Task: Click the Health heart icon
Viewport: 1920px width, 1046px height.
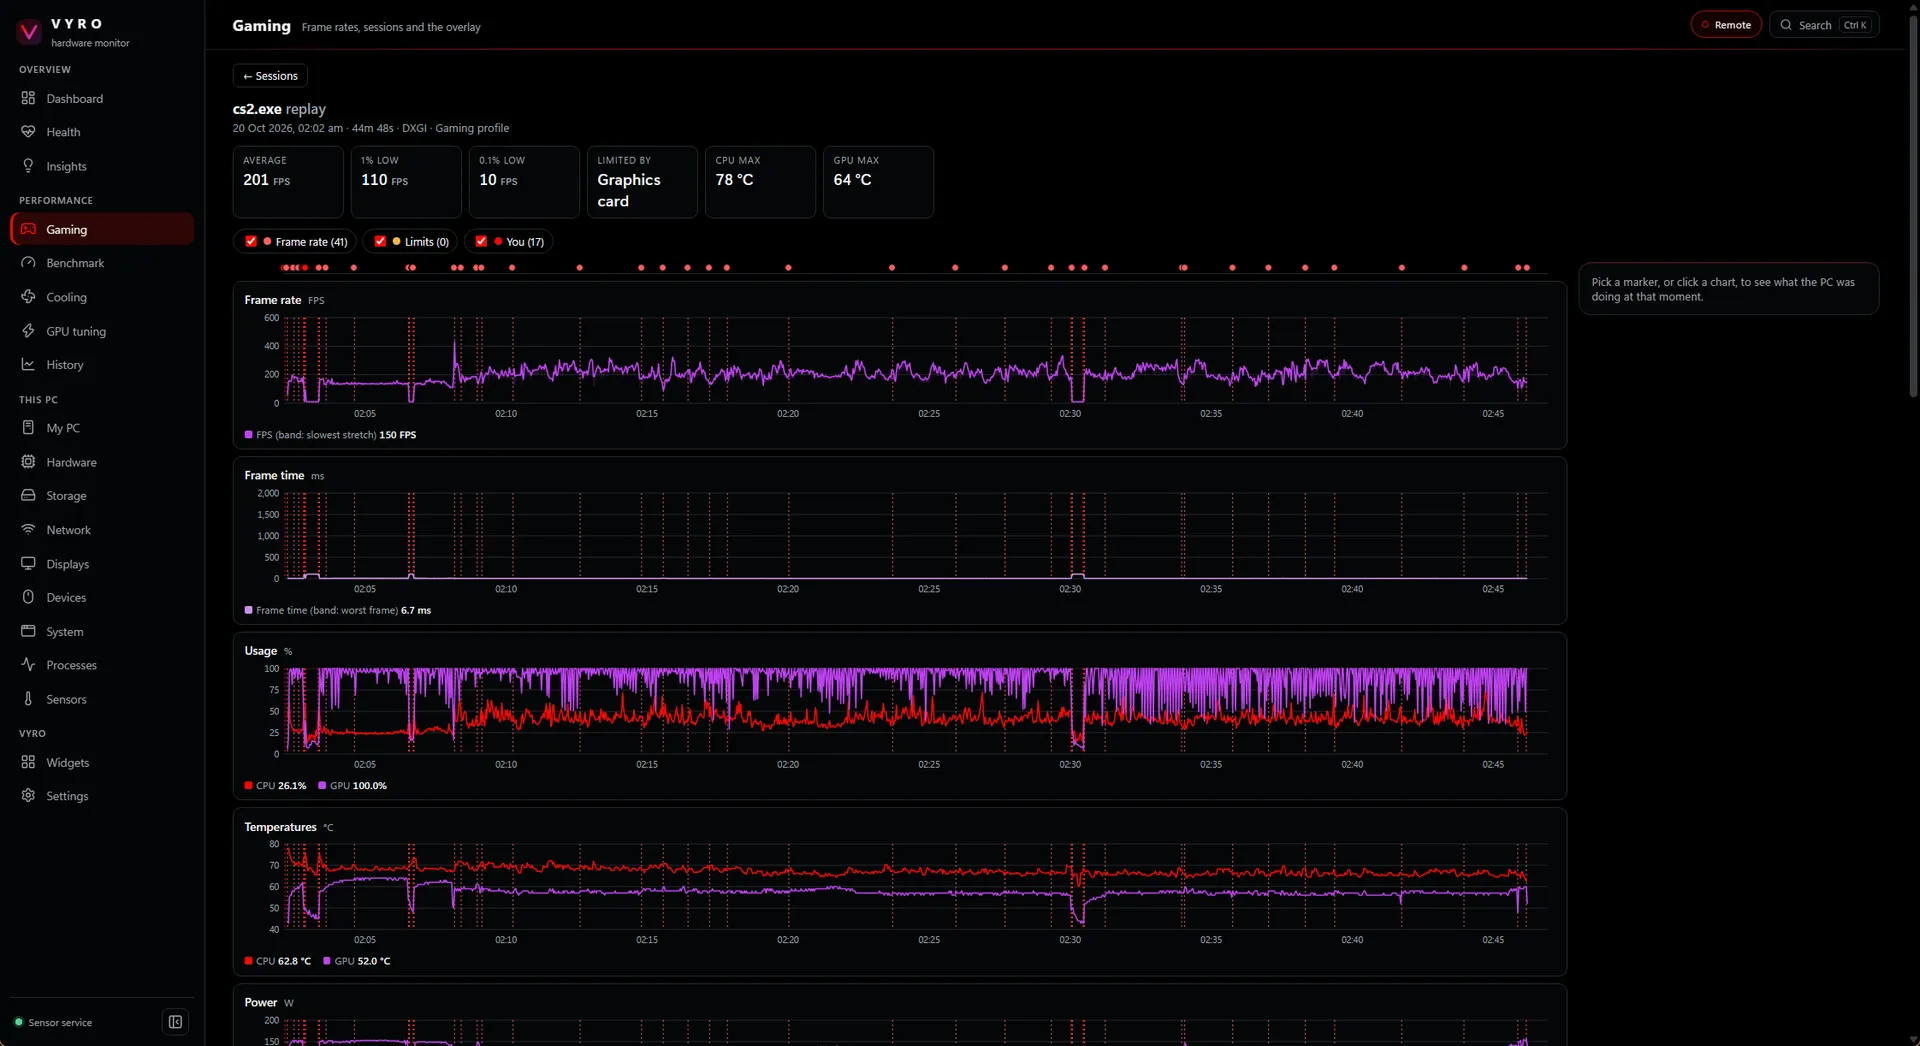Action: click(28, 132)
